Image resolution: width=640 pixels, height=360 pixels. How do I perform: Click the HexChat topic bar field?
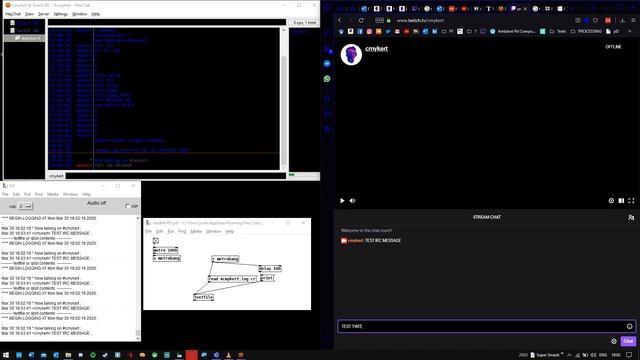tap(167, 22)
